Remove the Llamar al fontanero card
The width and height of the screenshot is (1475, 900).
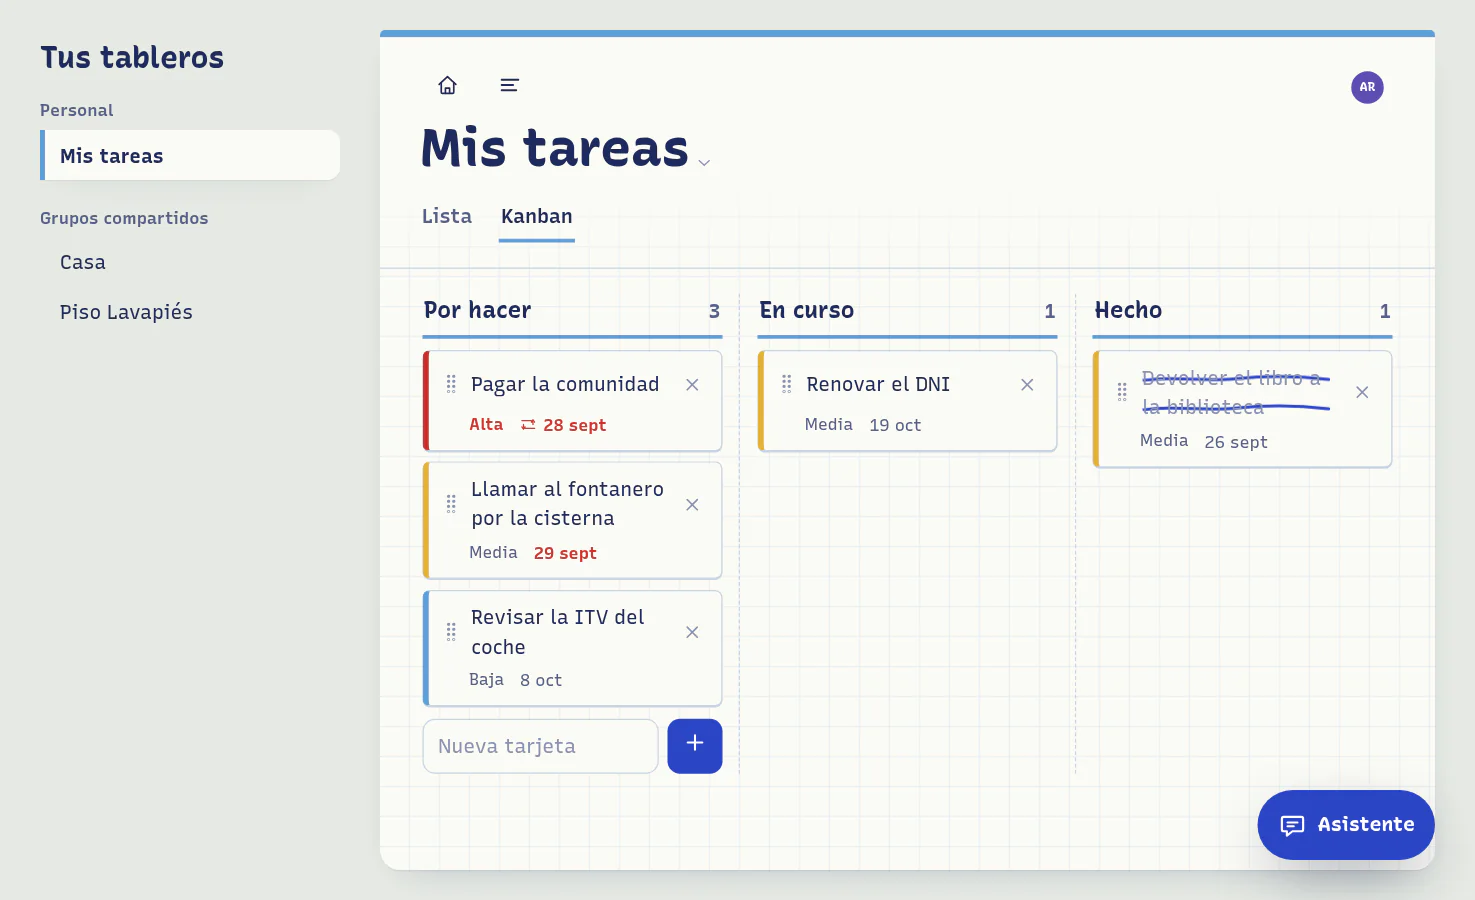pos(692,505)
